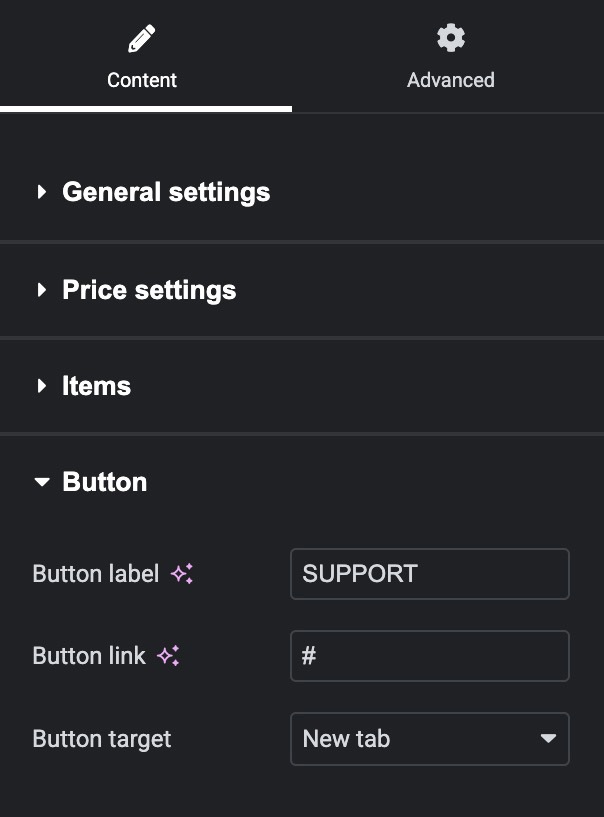Click the AI sparkle icon beside Button label
This screenshot has height=817, width=604.
(x=181, y=574)
